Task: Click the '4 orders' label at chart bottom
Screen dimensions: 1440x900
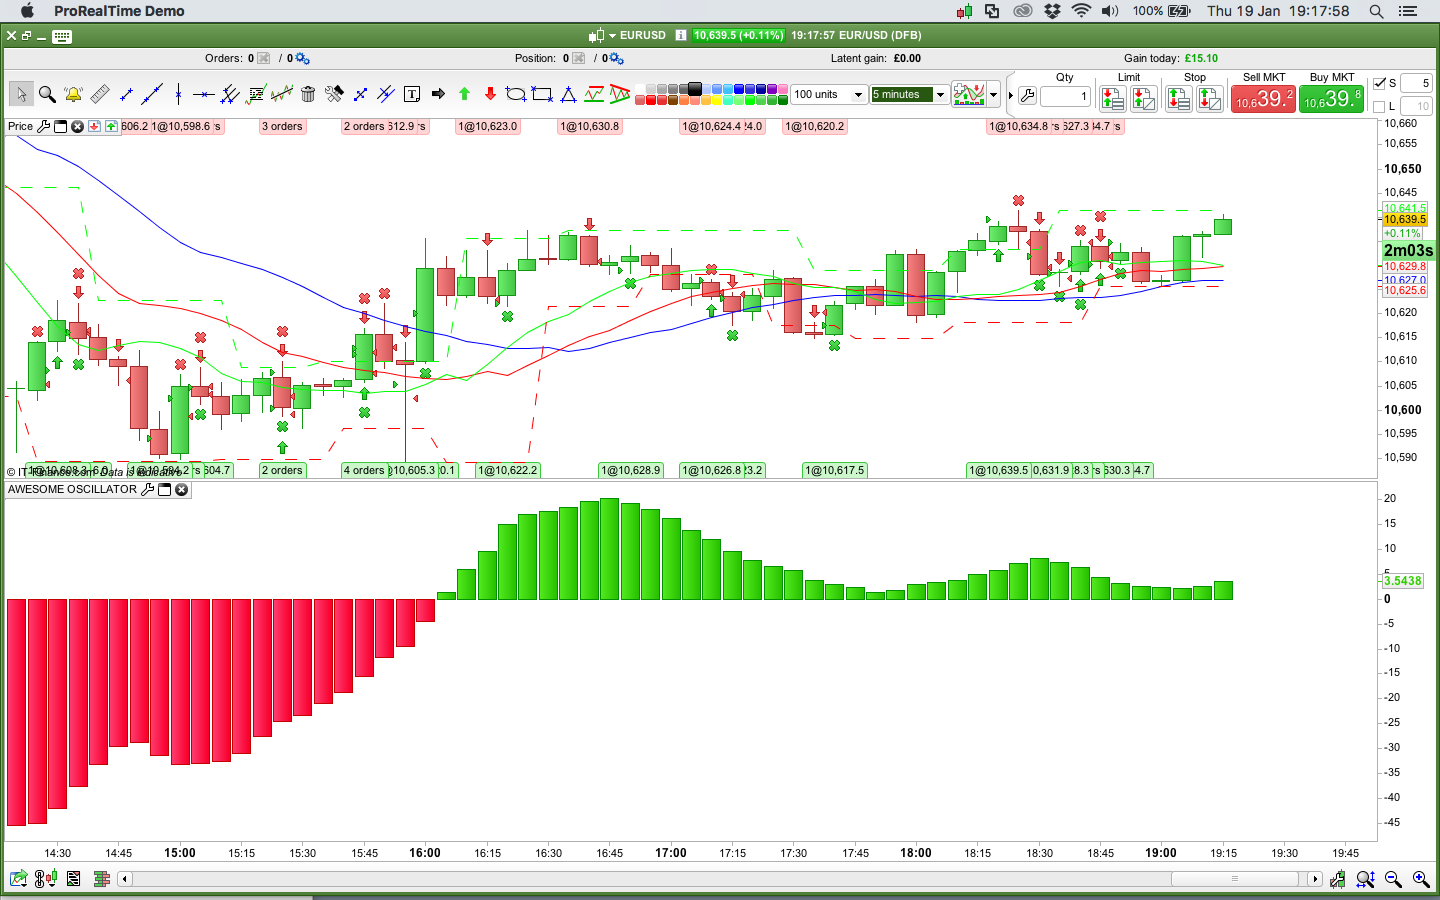Action: [364, 470]
